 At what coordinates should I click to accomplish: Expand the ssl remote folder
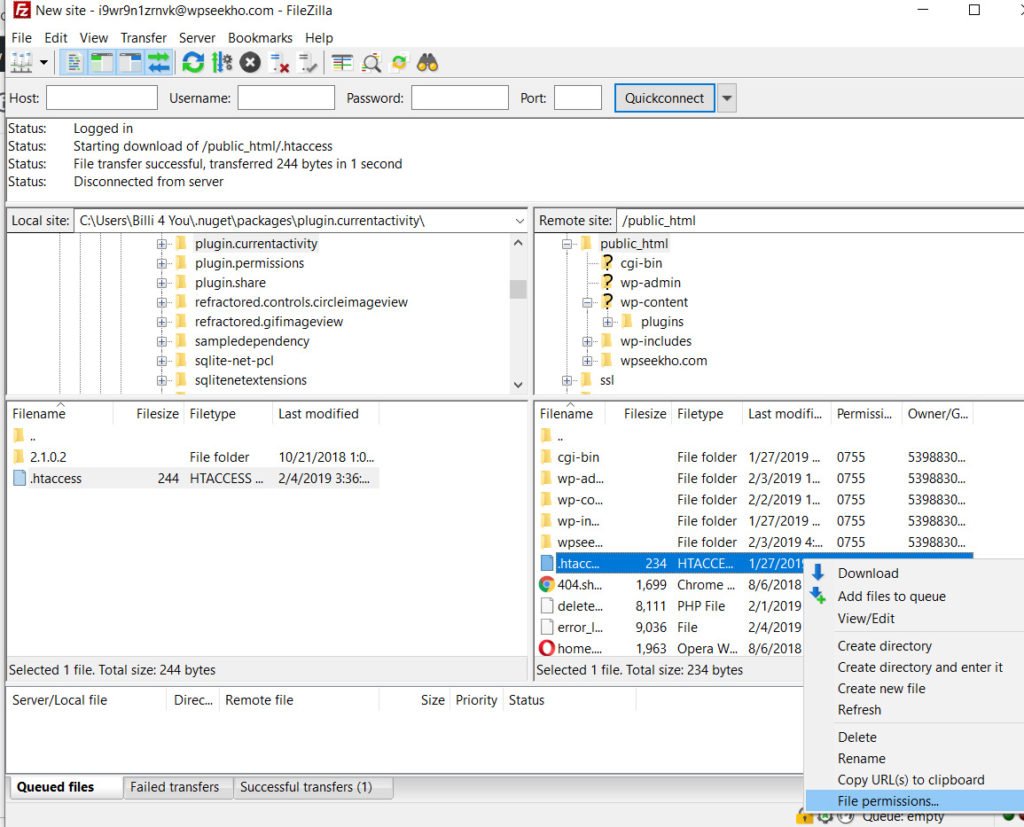pyautogui.click(x=567, y=380)
